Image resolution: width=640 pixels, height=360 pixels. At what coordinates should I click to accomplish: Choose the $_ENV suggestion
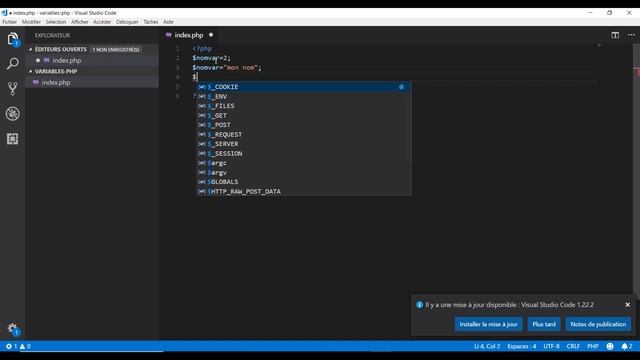(304, 96)
